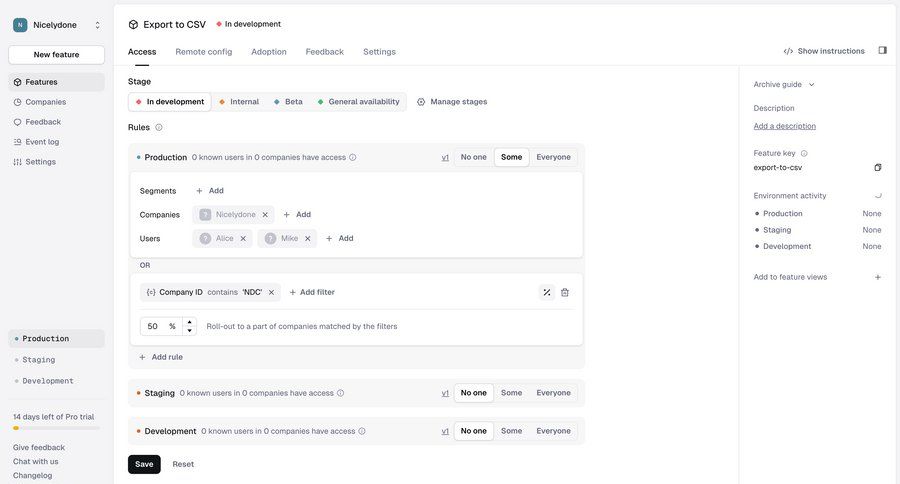This screenshot has width=900, height=484.
Task: Collapse the right sidebar panel
Action: pos(883,51)
